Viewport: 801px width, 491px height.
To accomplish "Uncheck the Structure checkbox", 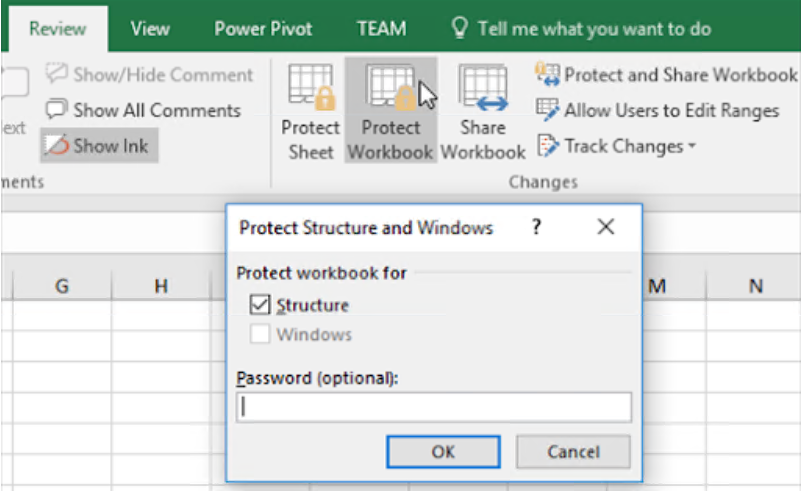I will tap(260, 305).
